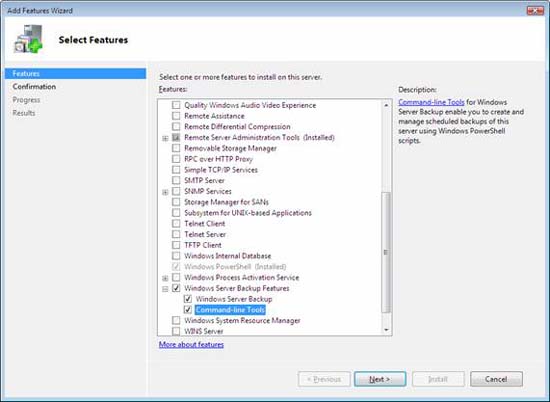Tick Simple TCP/IP Services checkbox
This screenshot has height=402, width=550.
(x=176, y=170)
